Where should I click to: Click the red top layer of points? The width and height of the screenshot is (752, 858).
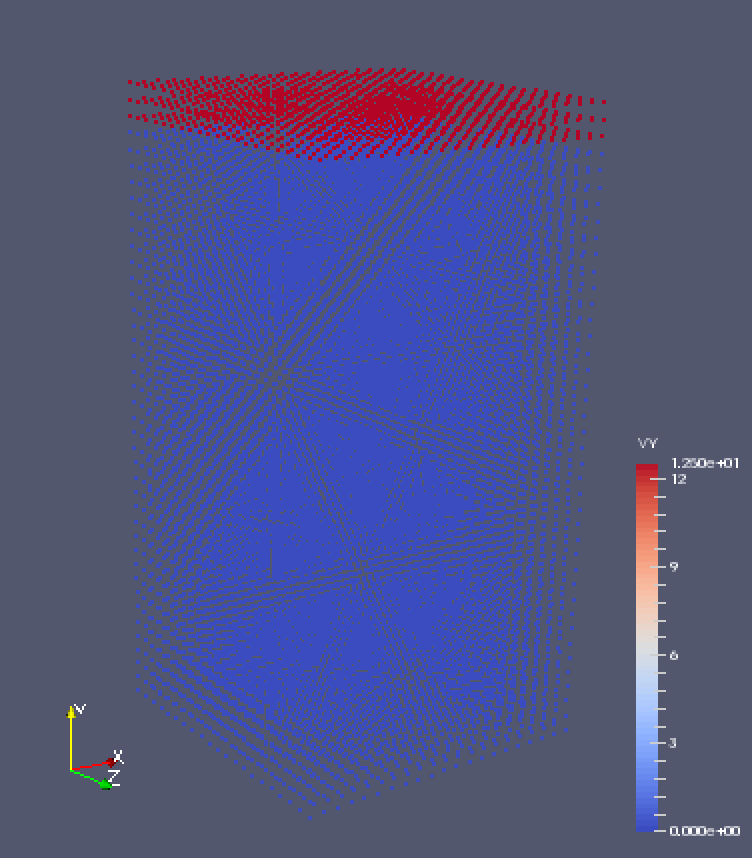(x=367, y=112)
